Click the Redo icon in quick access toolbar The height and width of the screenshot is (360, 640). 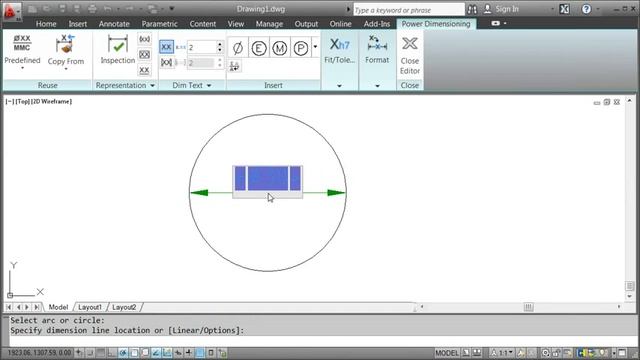[x=129, y=9]
